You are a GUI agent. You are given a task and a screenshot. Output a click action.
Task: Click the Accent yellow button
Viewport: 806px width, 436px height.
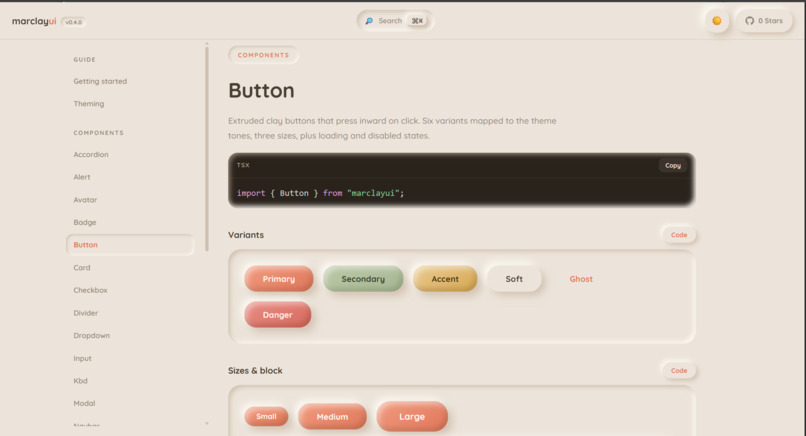445,279
